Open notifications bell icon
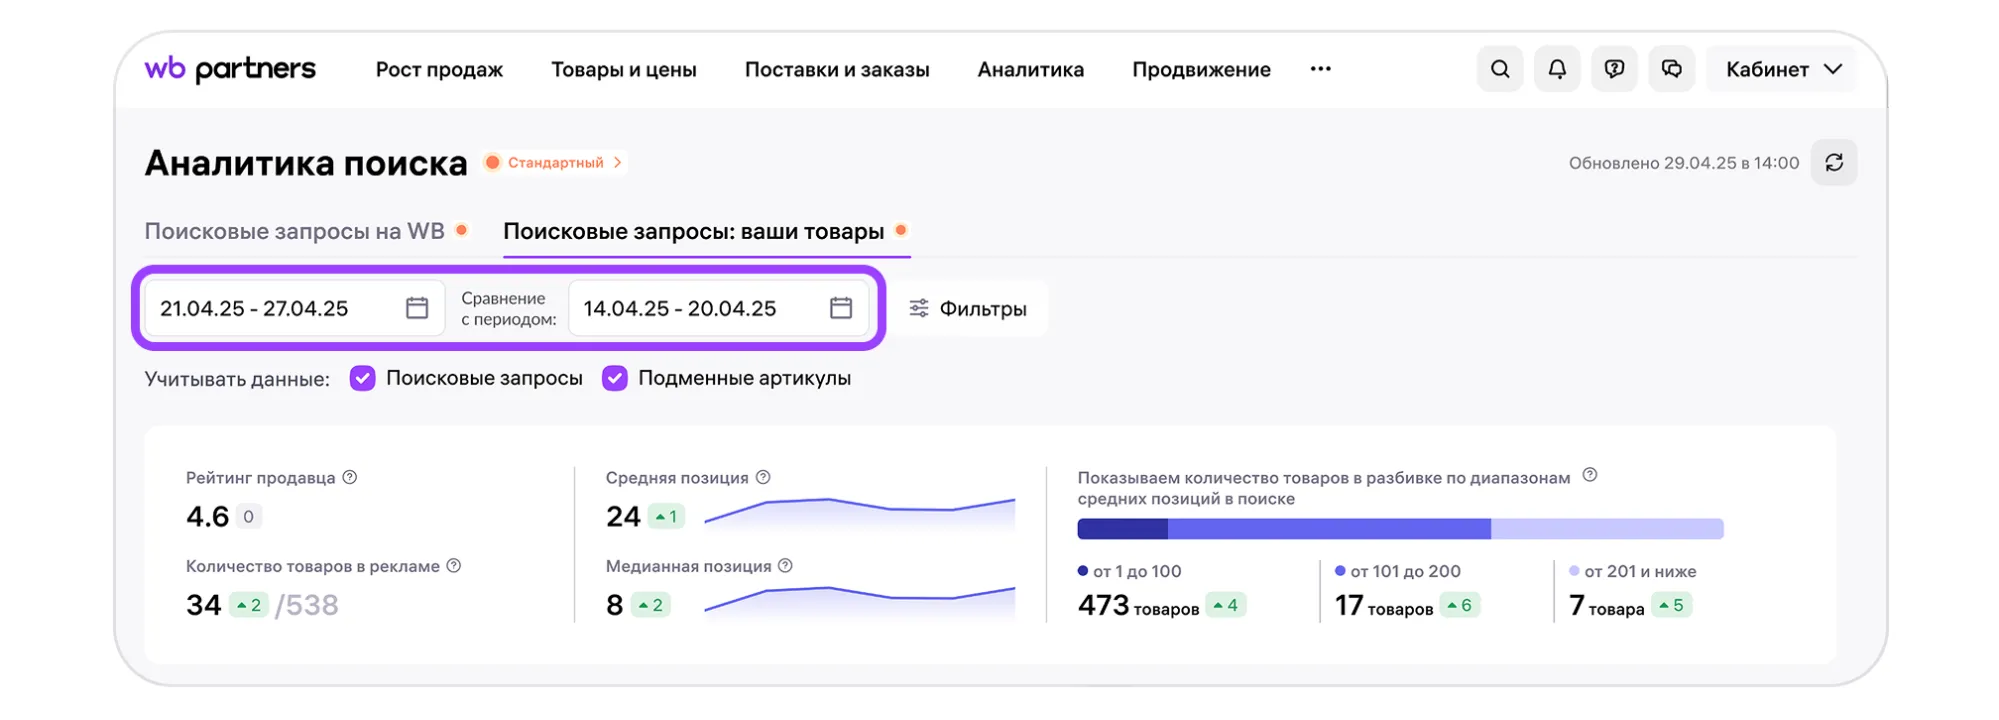The height and width of the screenshot is (720, 1999). 1557,69
